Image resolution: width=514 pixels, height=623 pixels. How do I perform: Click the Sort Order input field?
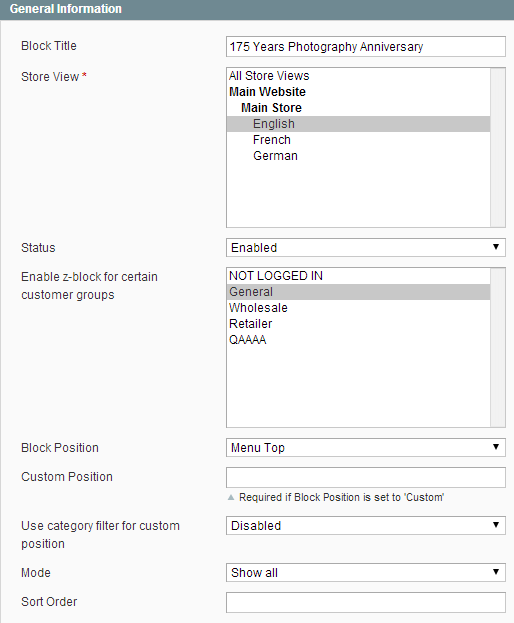click(x=366, y=602)
